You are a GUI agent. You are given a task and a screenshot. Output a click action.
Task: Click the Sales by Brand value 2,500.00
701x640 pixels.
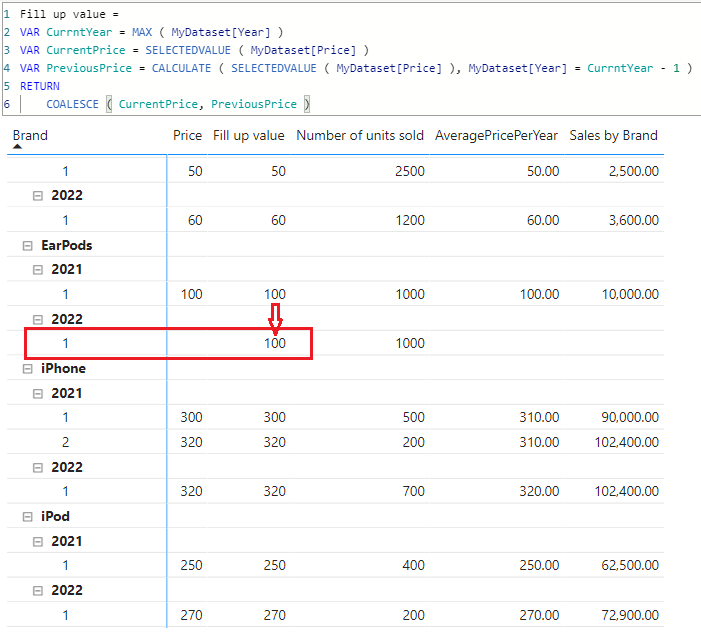pos(634,171)
